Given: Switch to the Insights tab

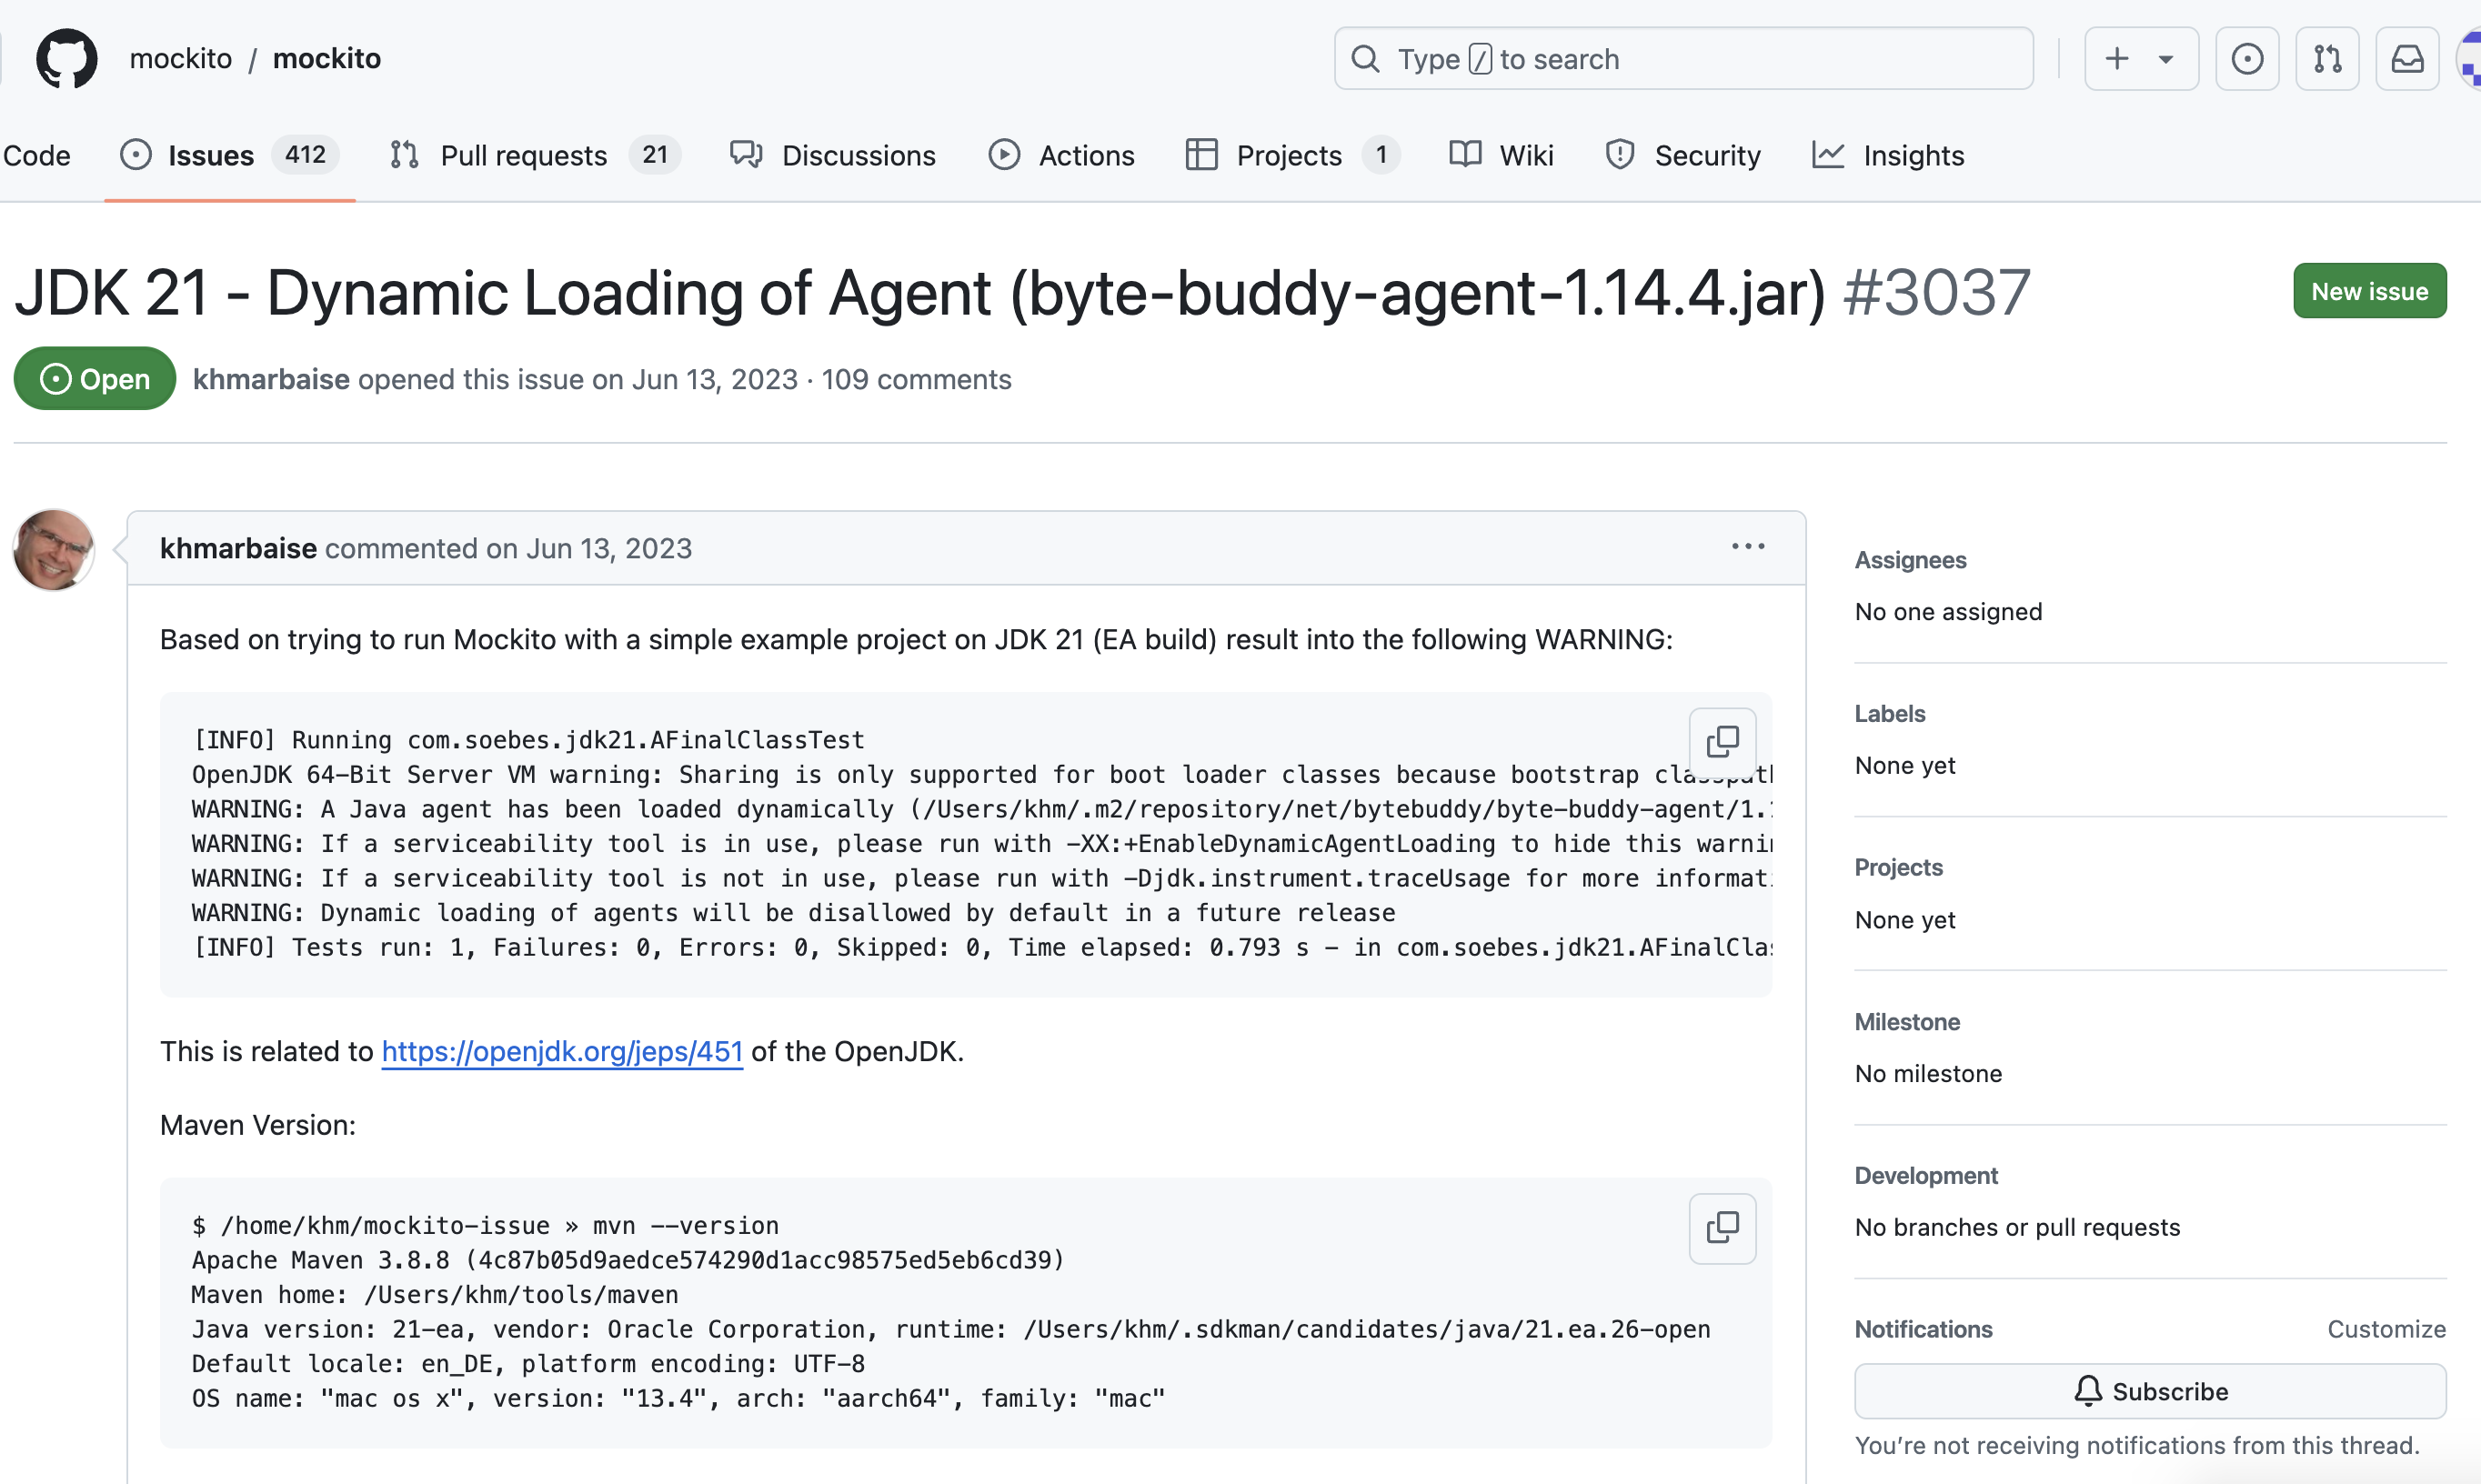Looking at the screenshot, I should (x=1888, y=155).
